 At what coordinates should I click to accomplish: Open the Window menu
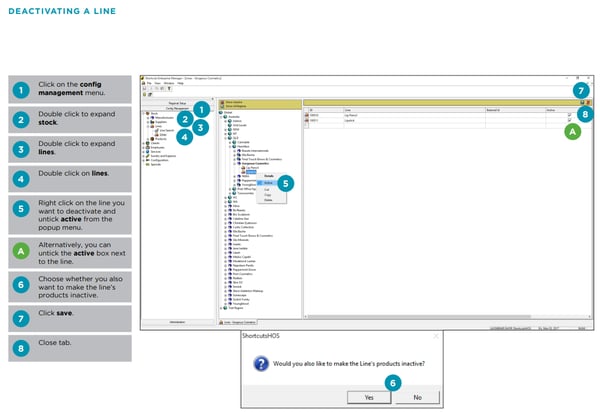[169, 83]
